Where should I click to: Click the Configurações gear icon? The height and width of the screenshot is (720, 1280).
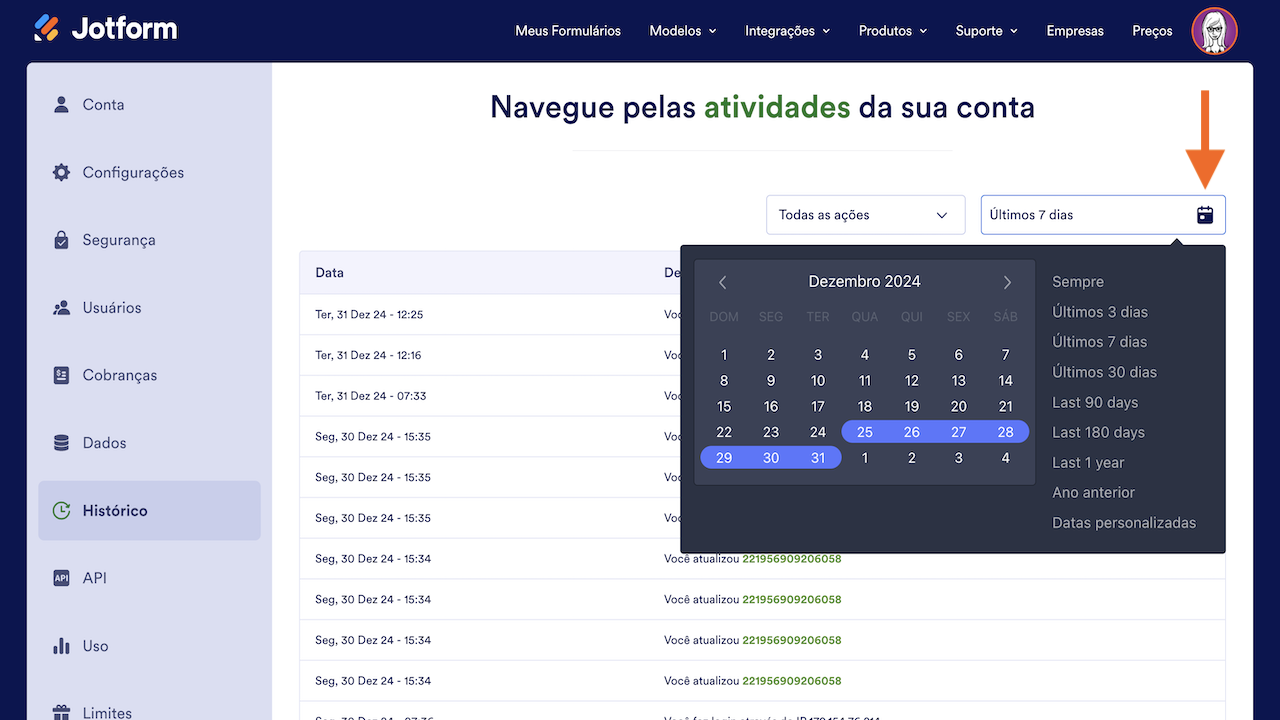click(x=62, y=172)
